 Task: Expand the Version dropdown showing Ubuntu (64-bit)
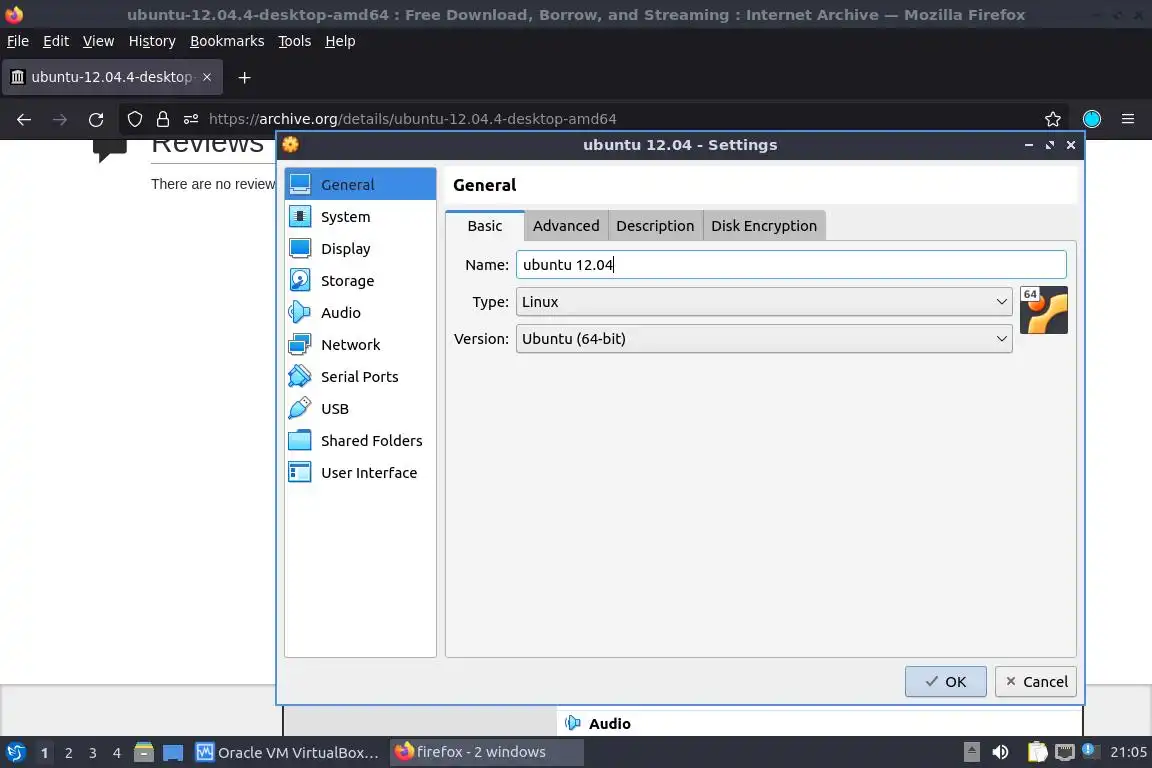(x=764, y=339)
